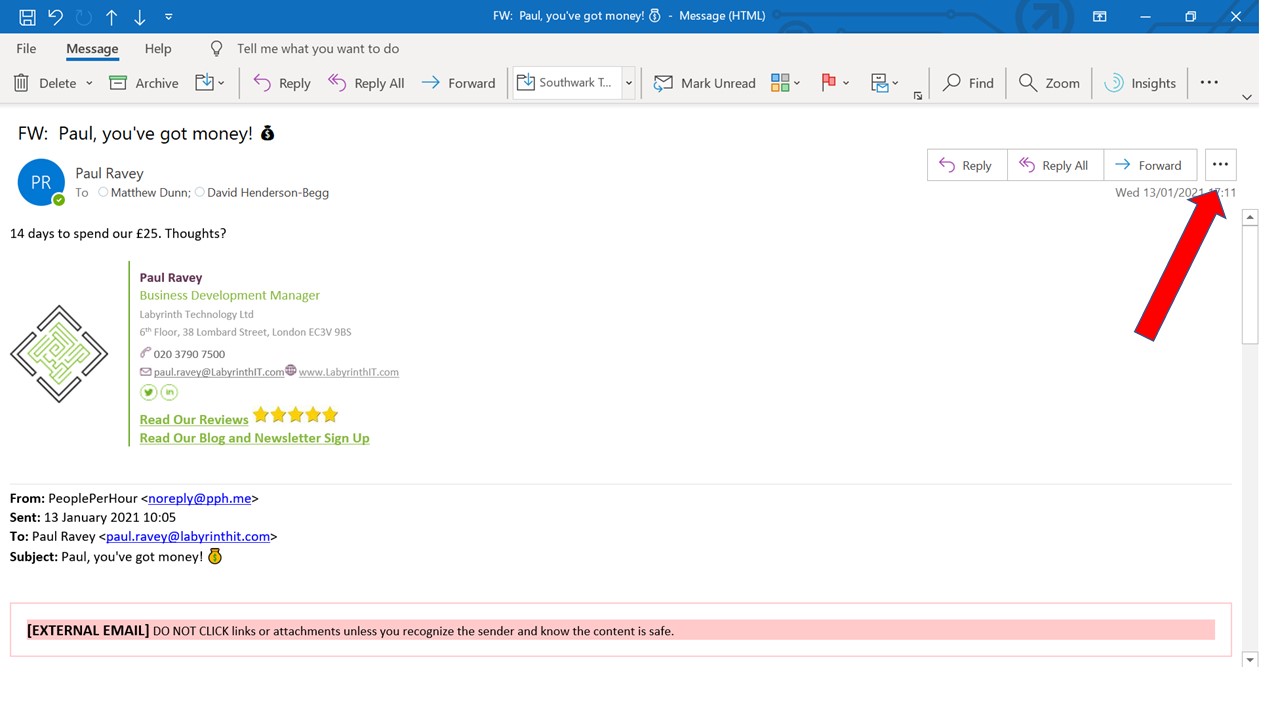Undo the last action in title bar
This screenshot has height=720, width=1280.
pos(56,17)
